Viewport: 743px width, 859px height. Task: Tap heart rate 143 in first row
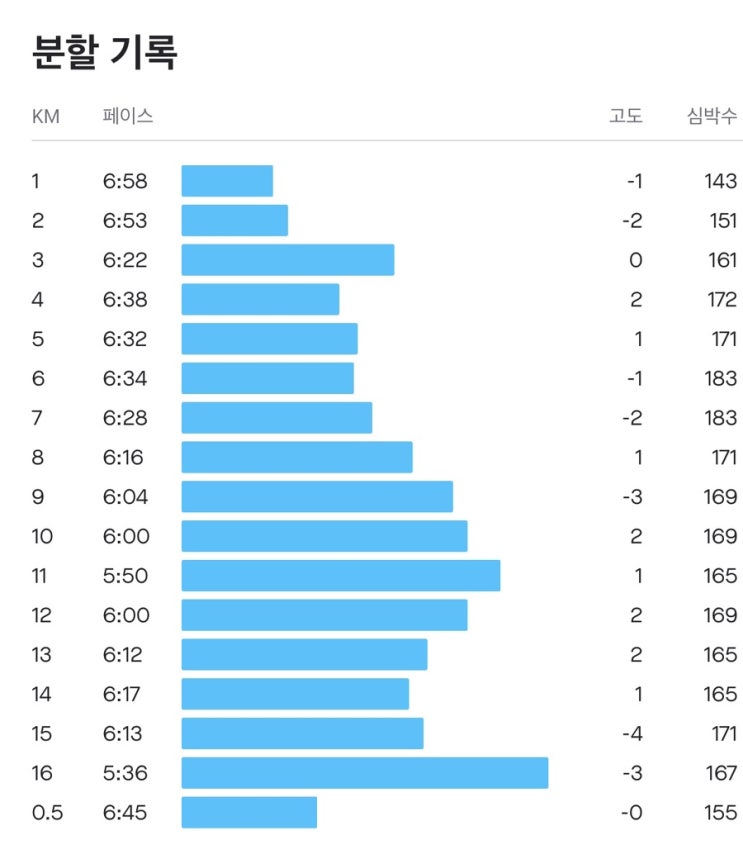(721, 181)
